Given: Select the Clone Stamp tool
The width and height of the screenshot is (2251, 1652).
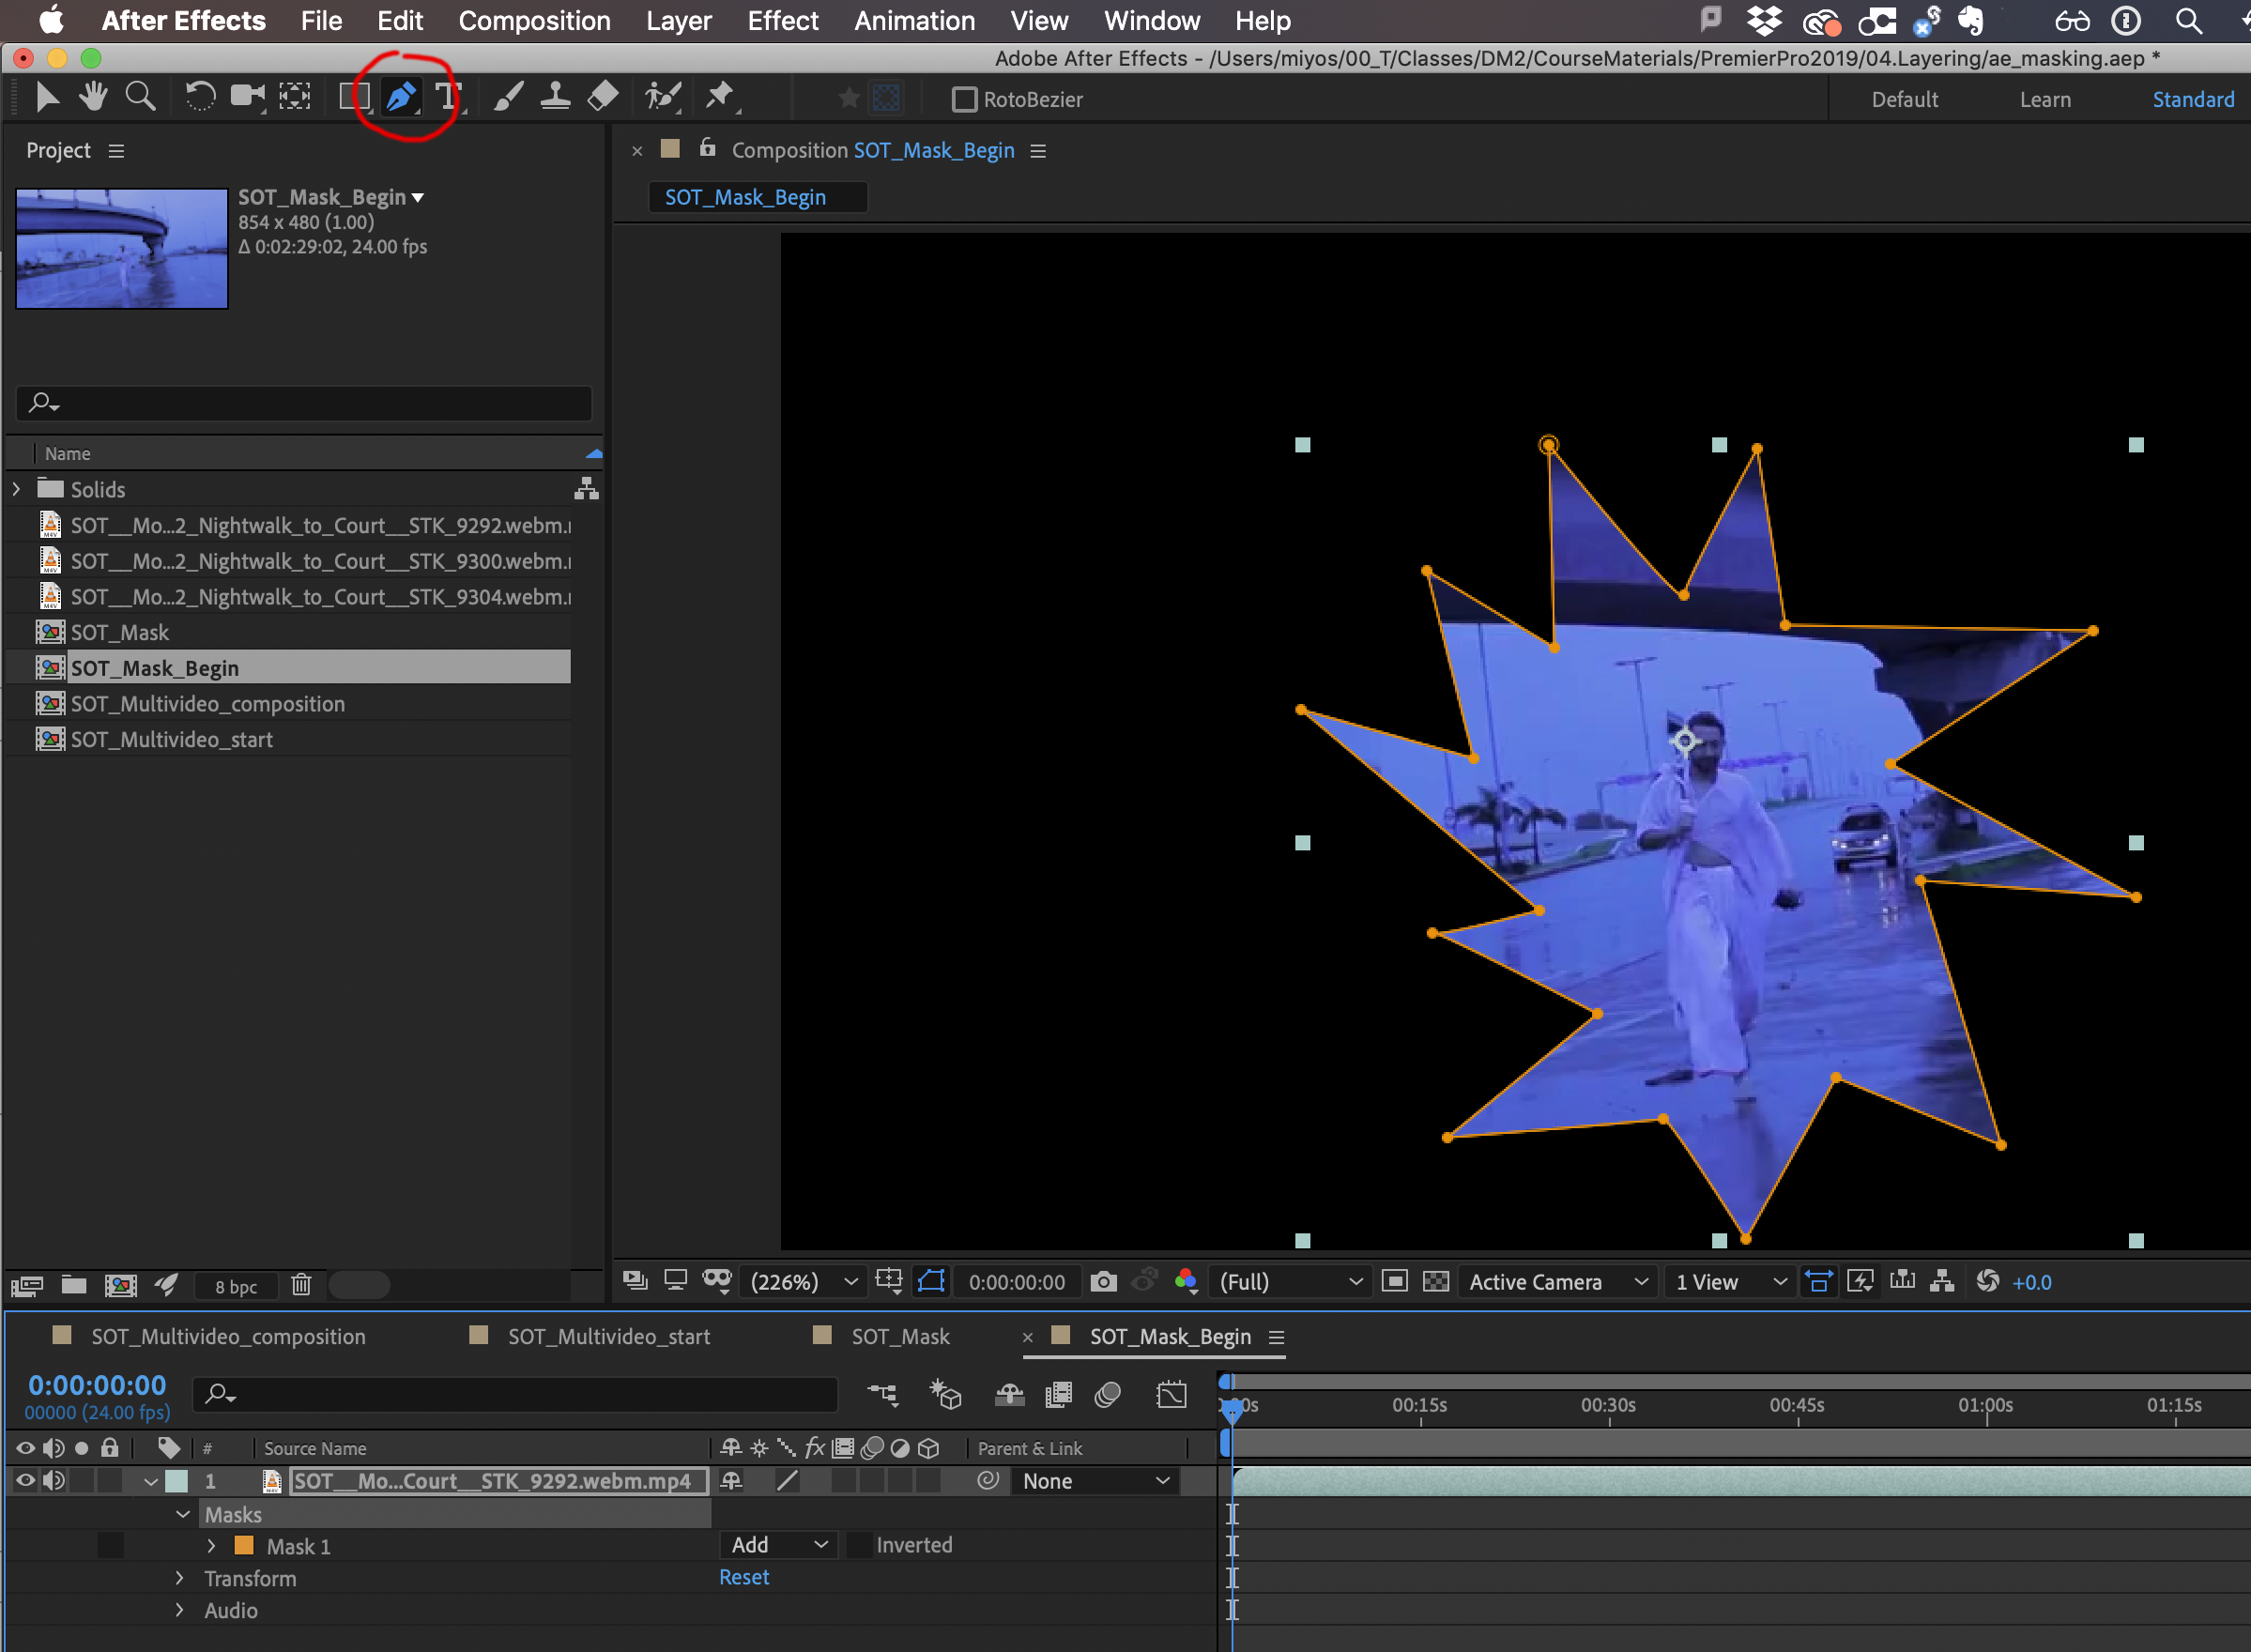Looking at the screenshot, I should click(x=555, y=97).
